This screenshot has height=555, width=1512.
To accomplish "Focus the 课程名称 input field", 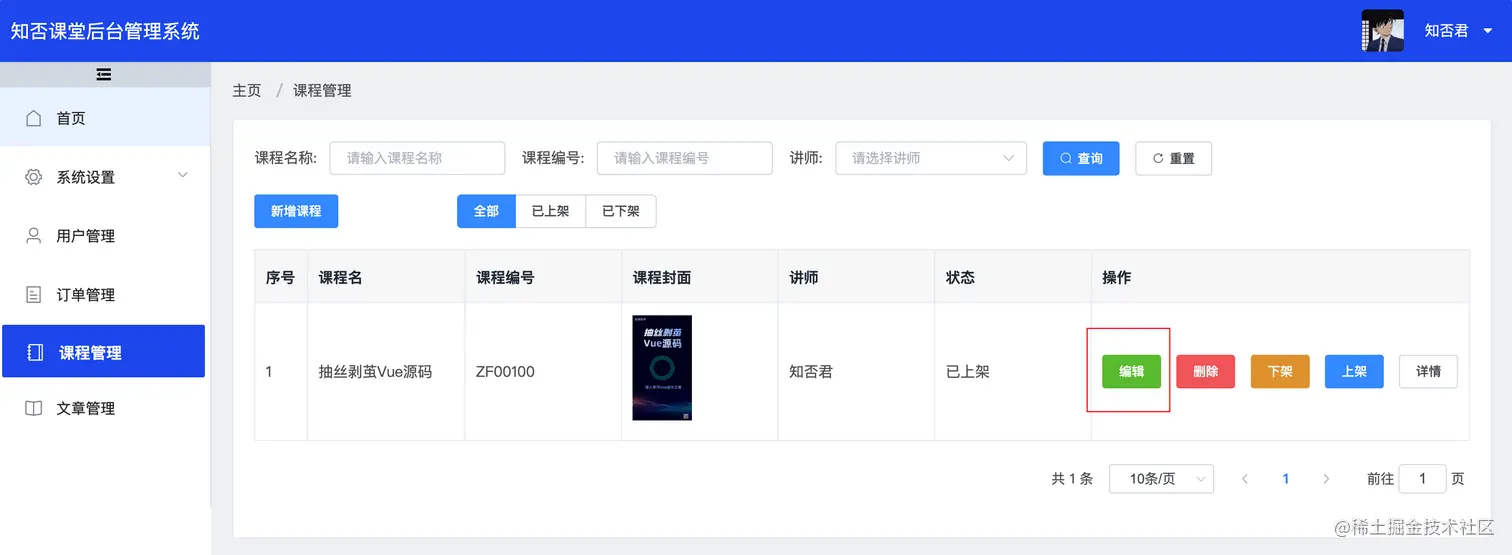I will tap(417, 158).
